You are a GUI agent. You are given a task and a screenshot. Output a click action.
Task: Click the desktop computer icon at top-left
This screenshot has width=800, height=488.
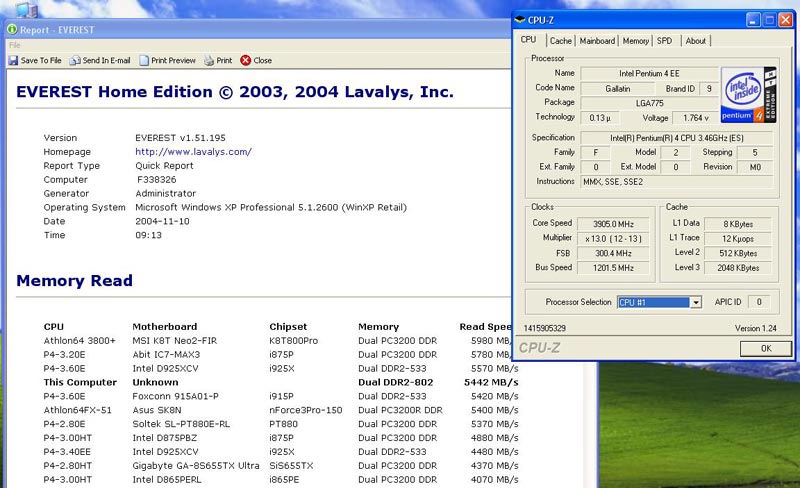tap(27, 9)
